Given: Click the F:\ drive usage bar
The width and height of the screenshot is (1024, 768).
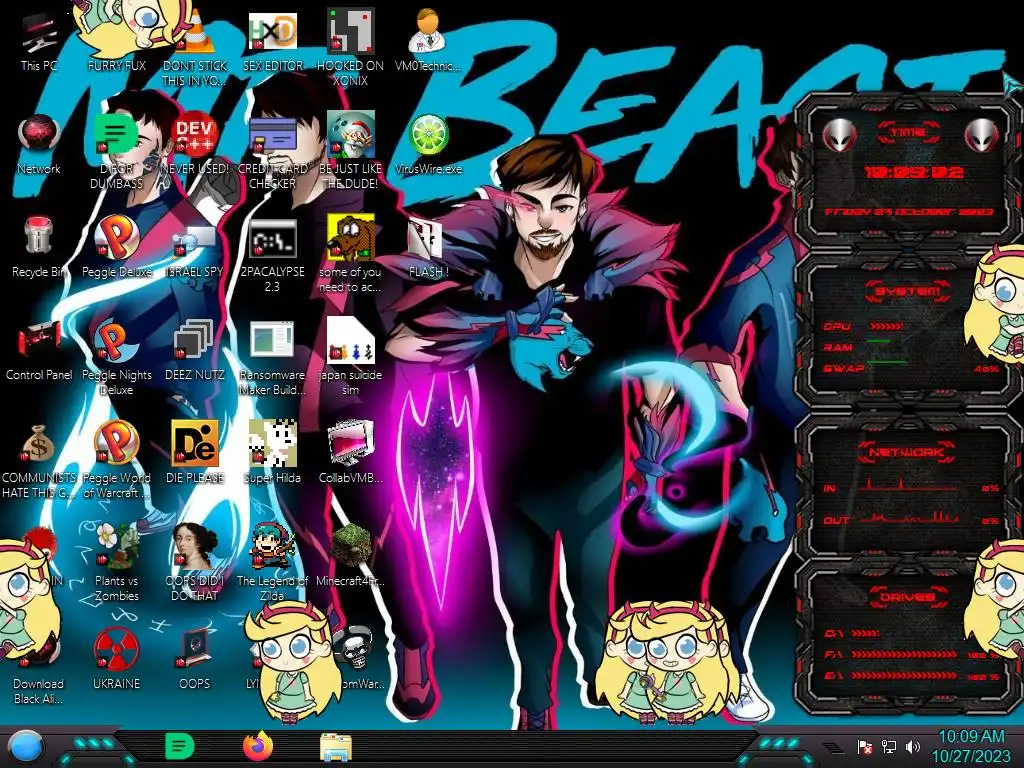Looking at the screenshot, I should click(x=905, y=654).
